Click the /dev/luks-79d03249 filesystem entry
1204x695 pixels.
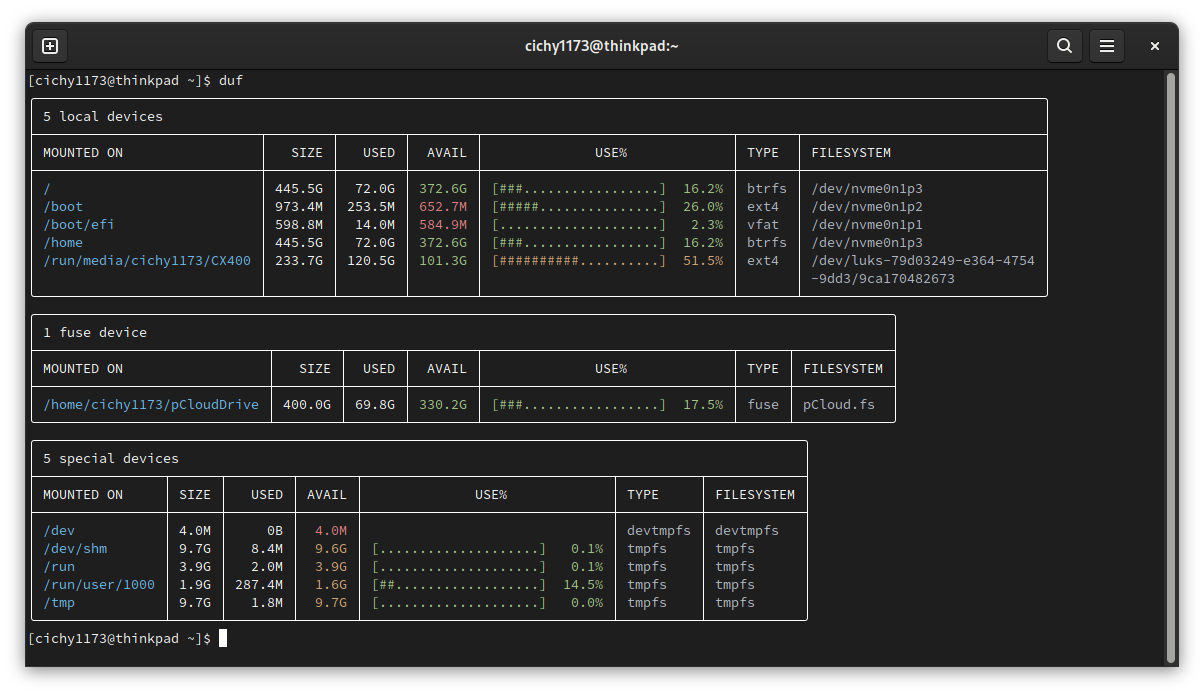tap(923, 269)
